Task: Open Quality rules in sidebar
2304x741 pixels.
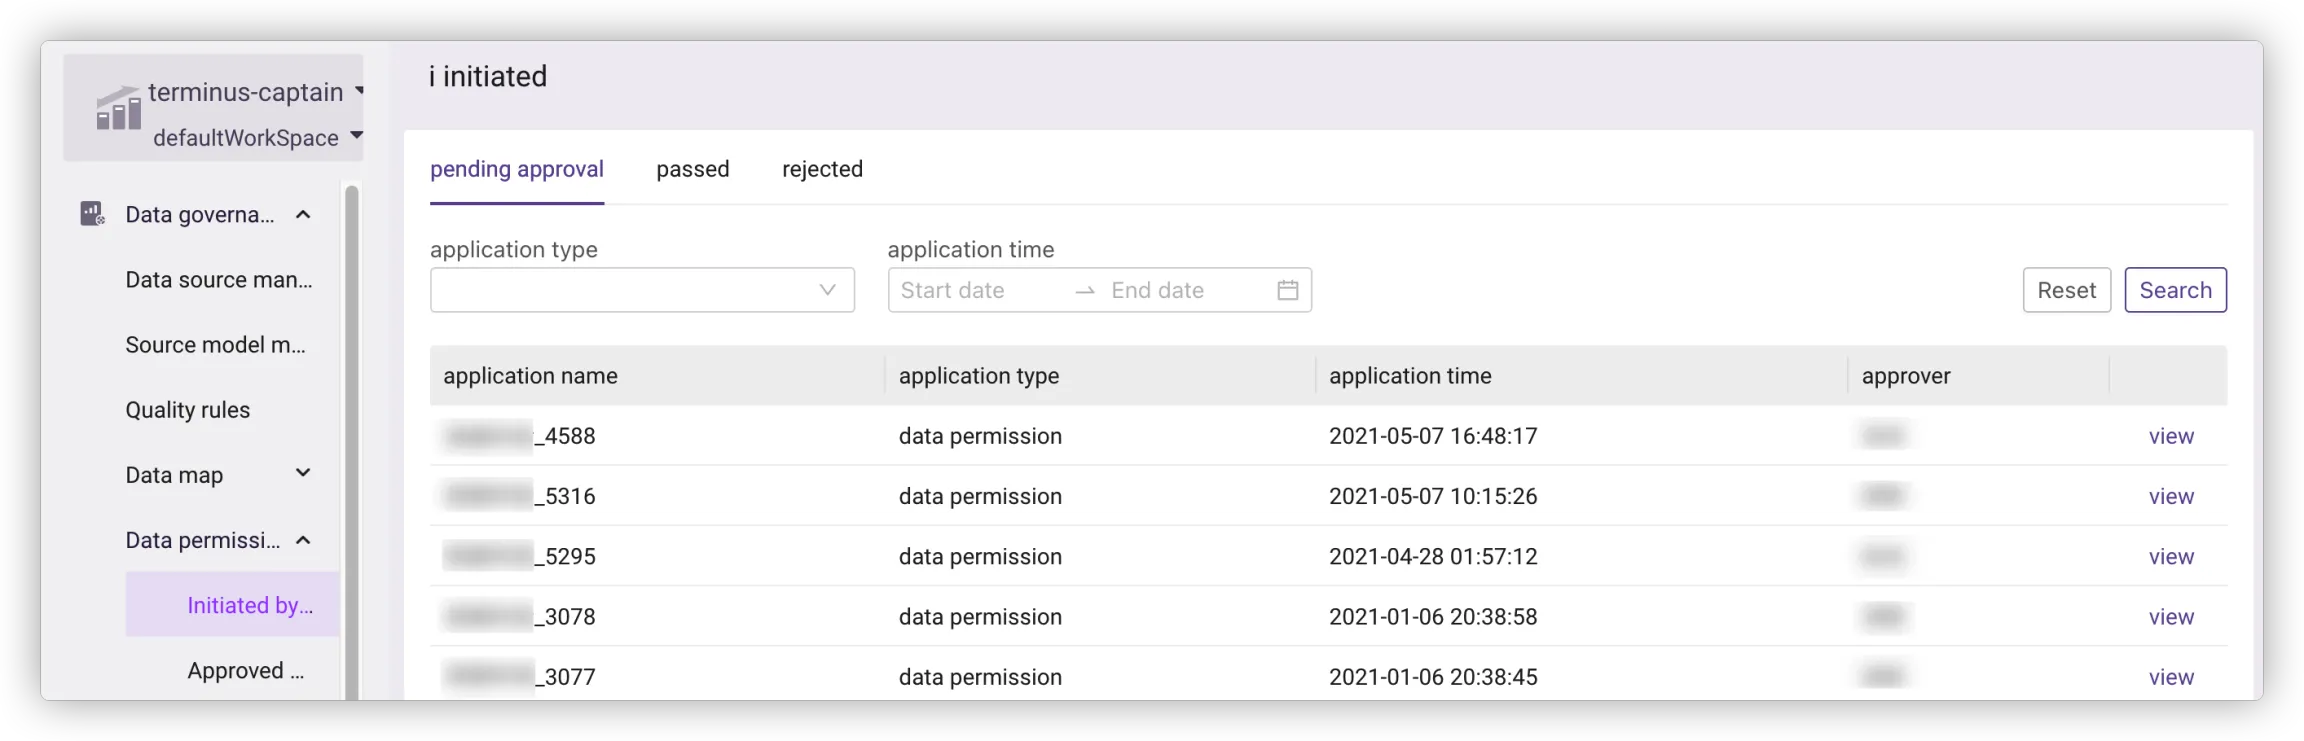Action: click(x=188, y=410)
